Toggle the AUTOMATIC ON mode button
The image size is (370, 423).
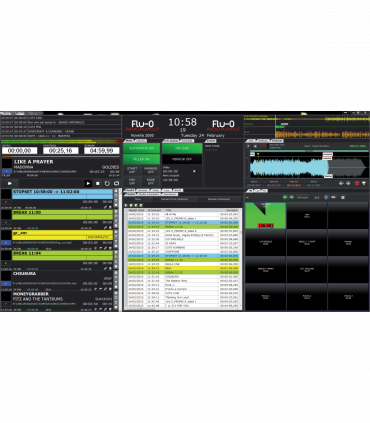click(141, 148)
